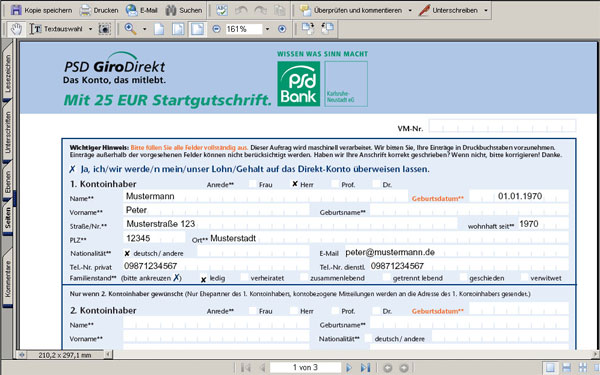Redo action with right curved arrow
The height and width of the screenshot is (375, 600).
[261, 10]
